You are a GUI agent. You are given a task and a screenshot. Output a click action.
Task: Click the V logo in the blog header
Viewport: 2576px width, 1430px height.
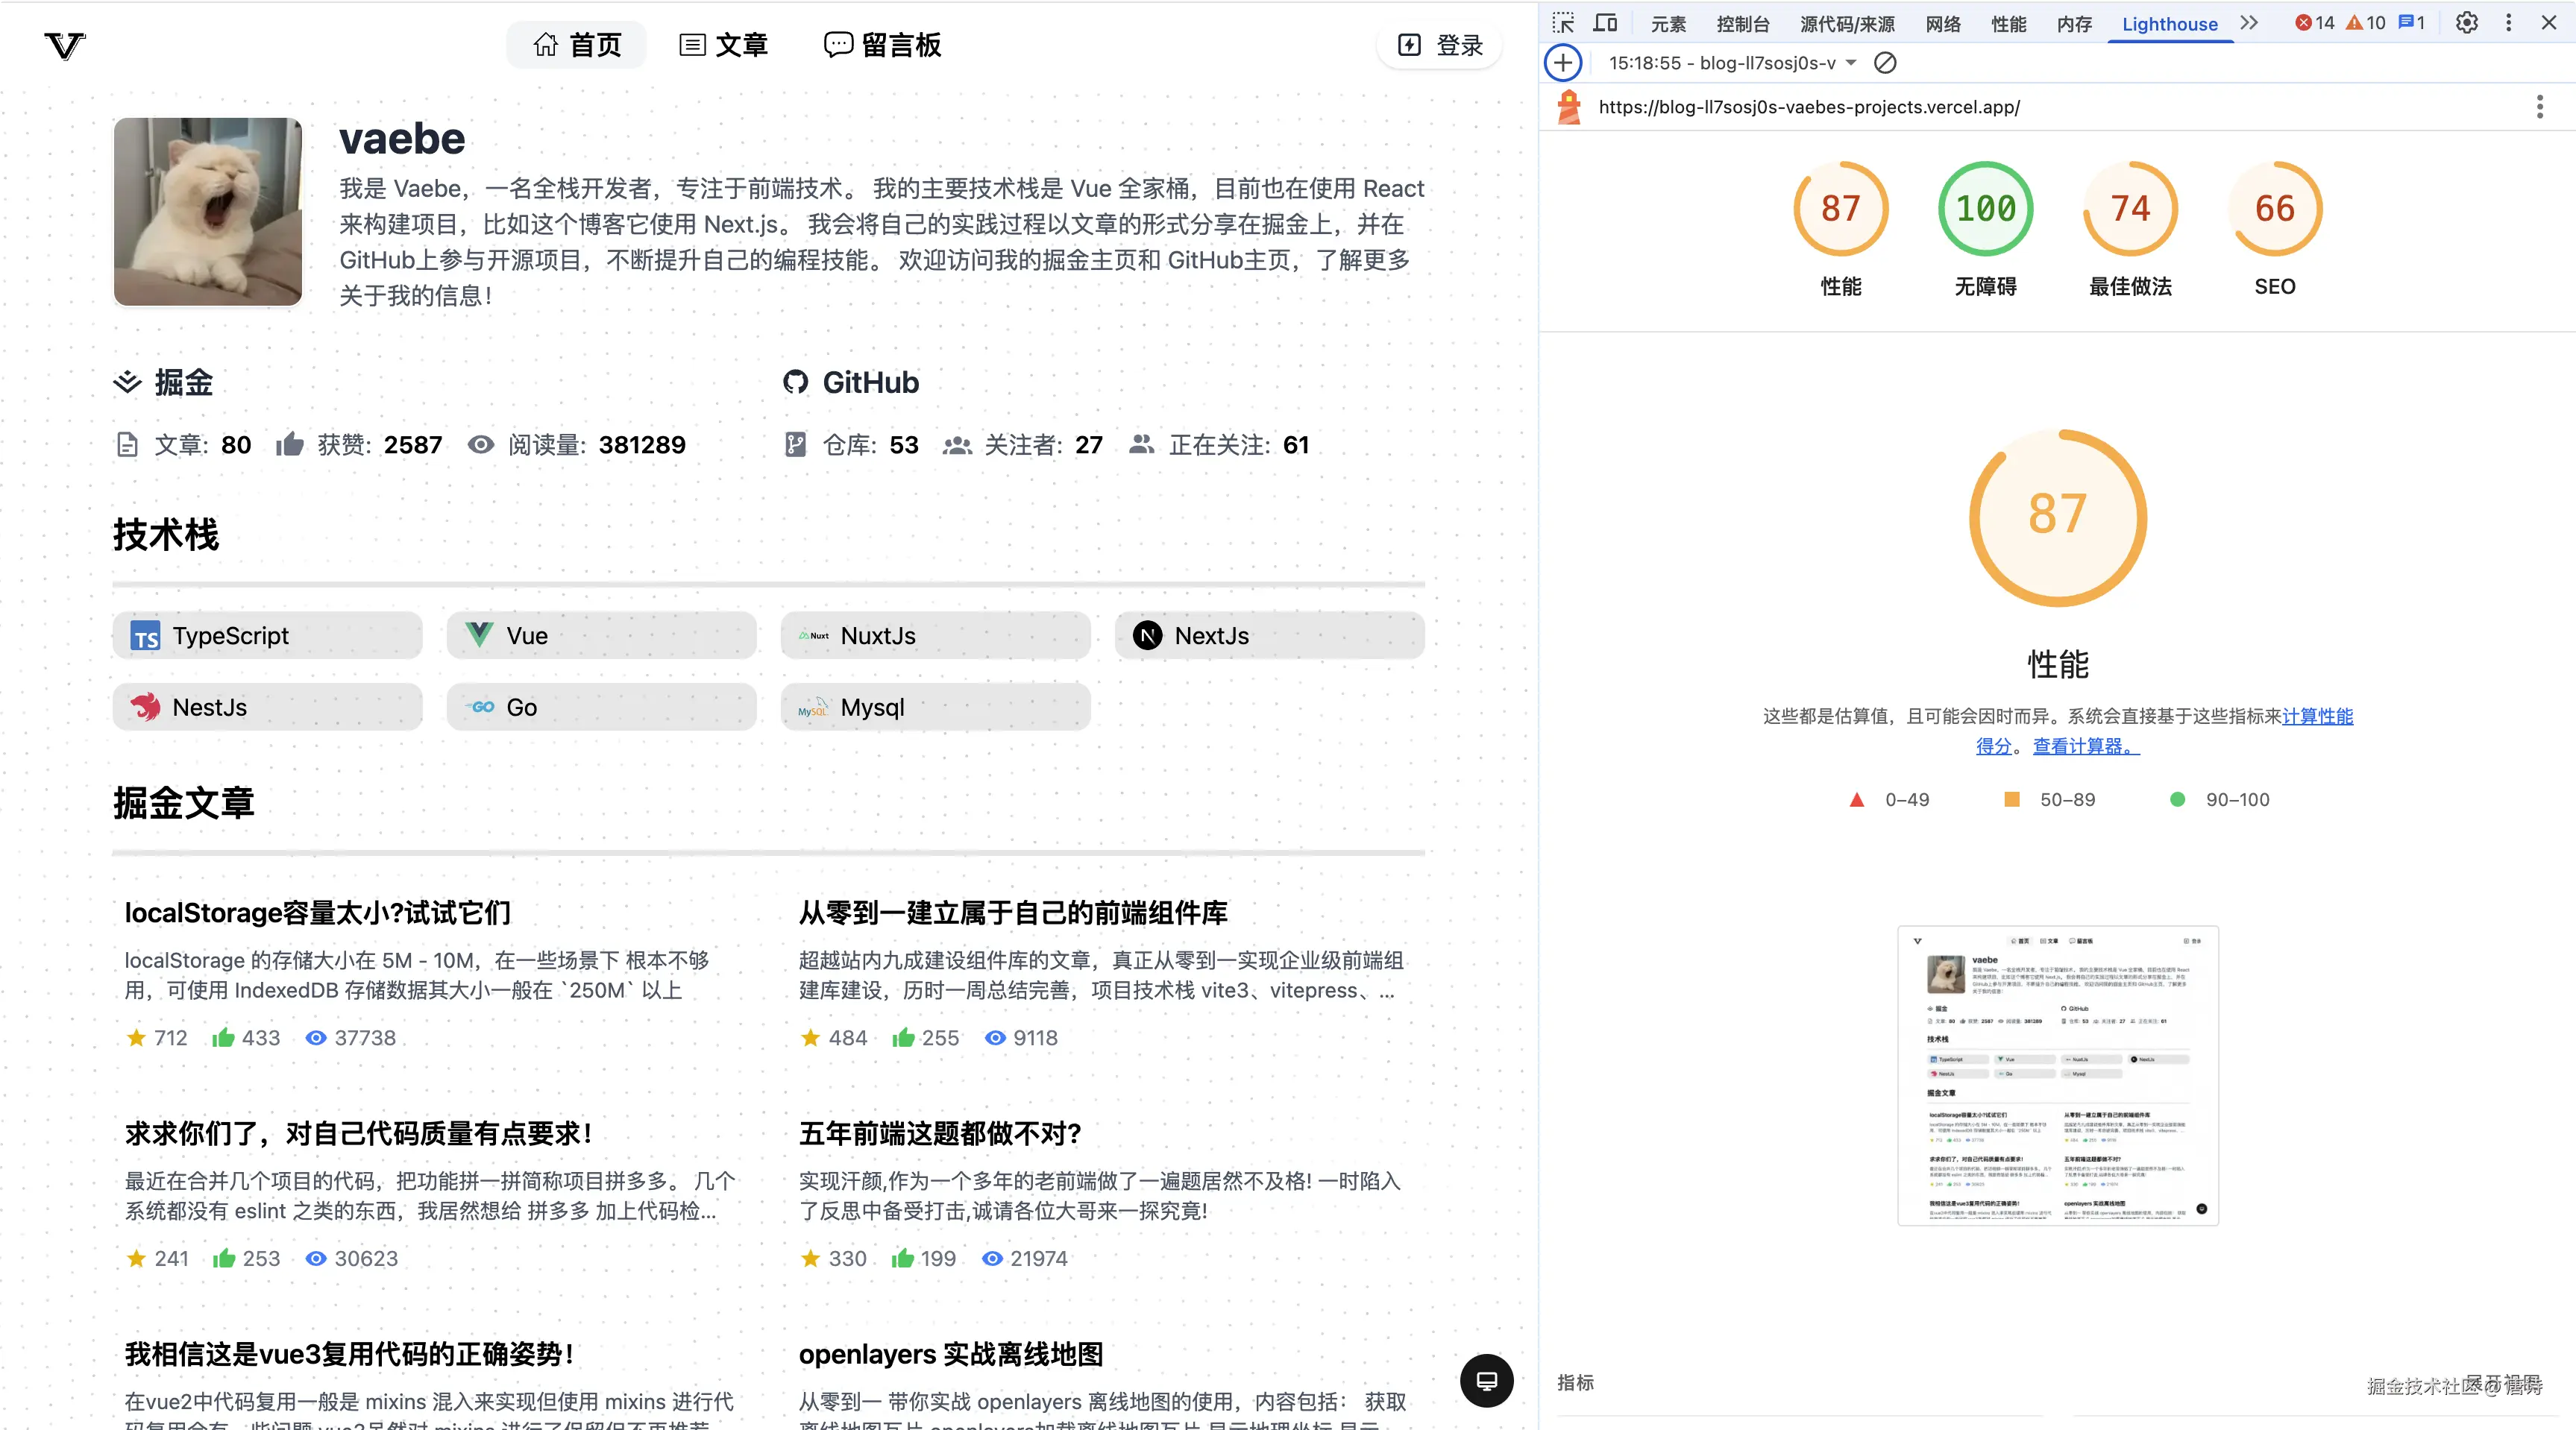click(x=65, y=45)
